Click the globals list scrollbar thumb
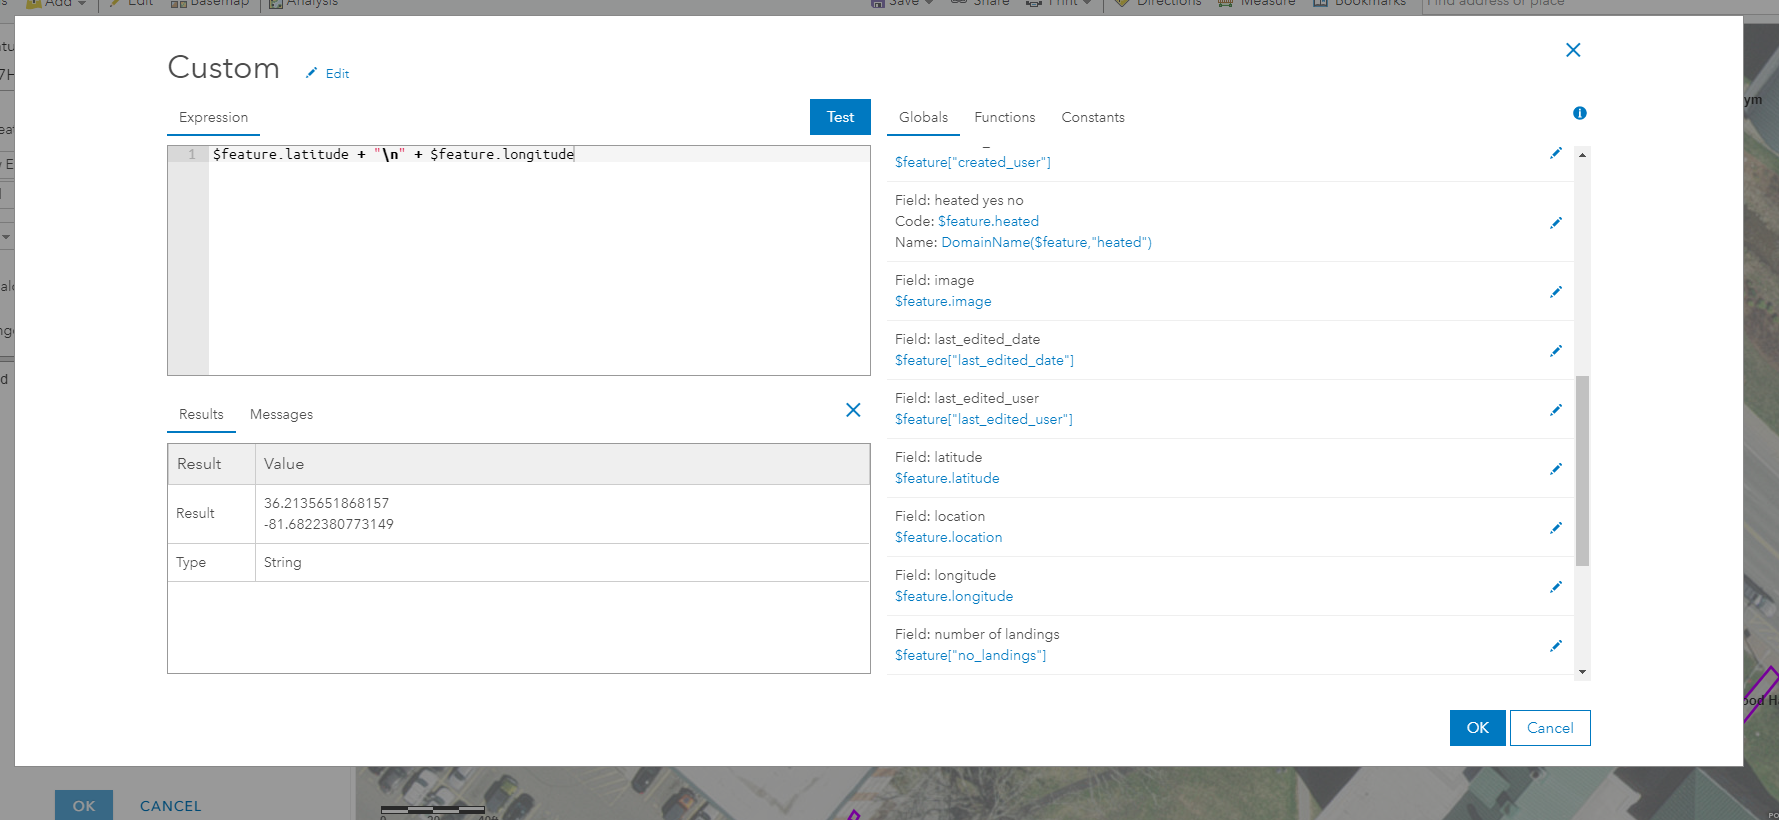This screenshot has width=1779, height=820. [1582, 471]
